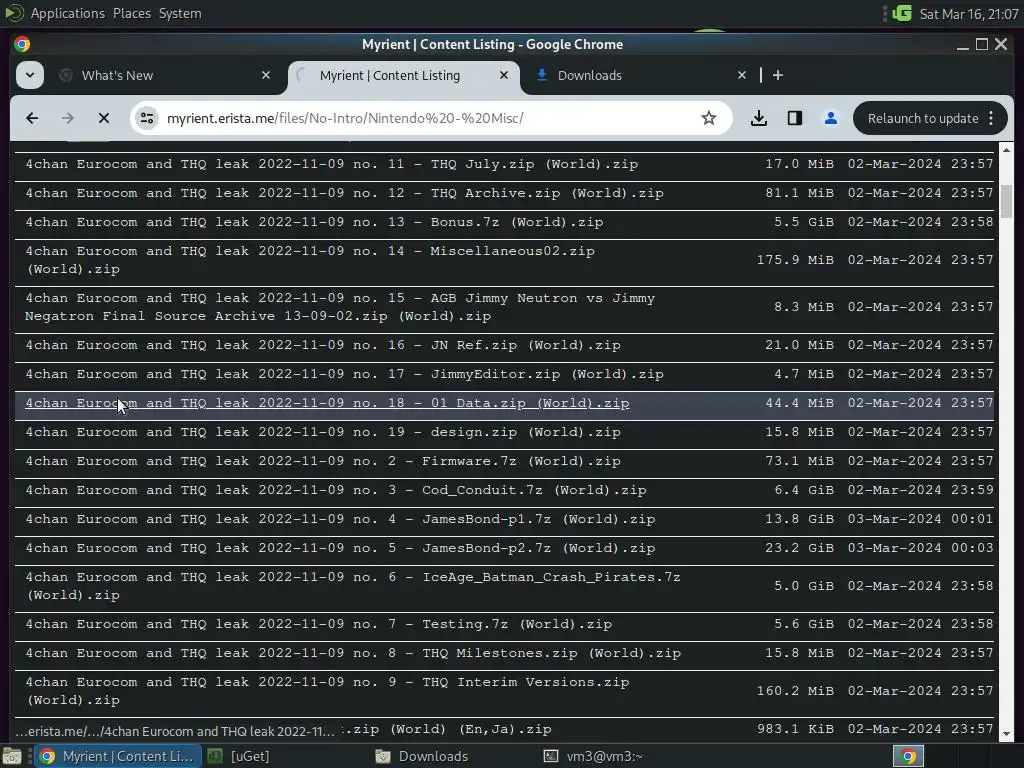Click the 23.2 GiB size cell
The image size is (1024, 768).
(x=799, y=548)
